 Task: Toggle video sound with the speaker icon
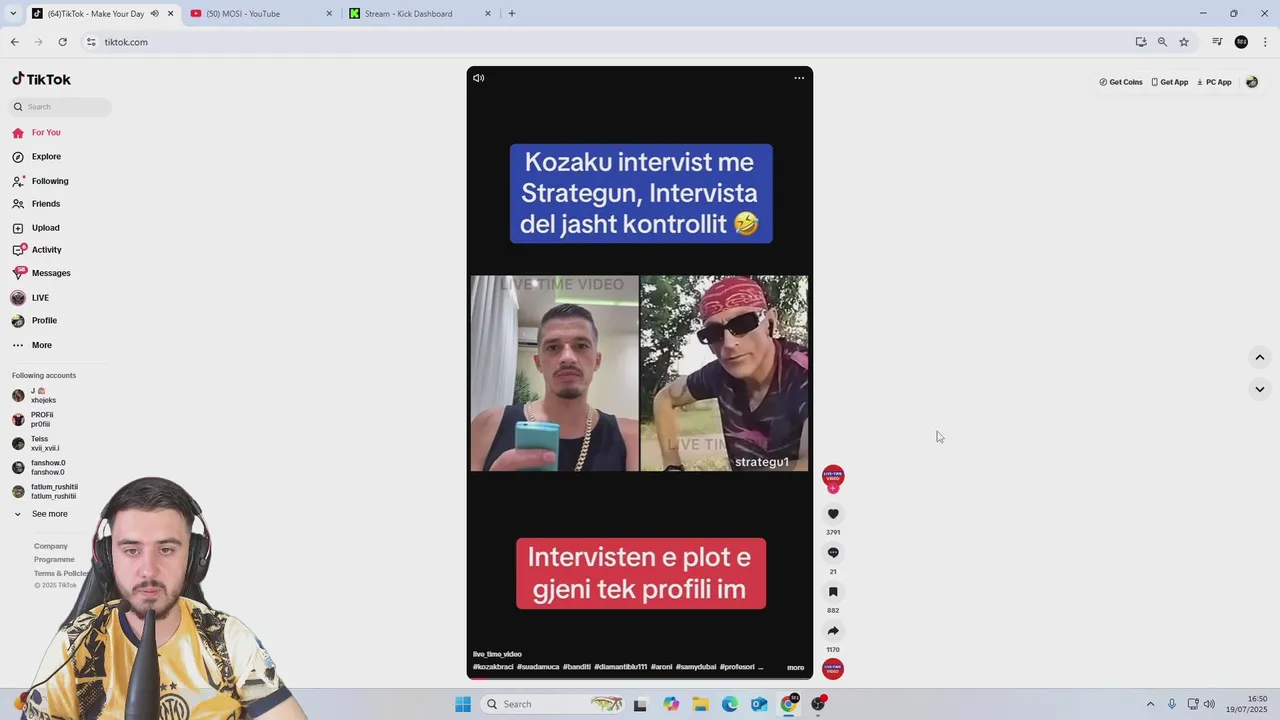pyautogui.click(x=479, y=78)
